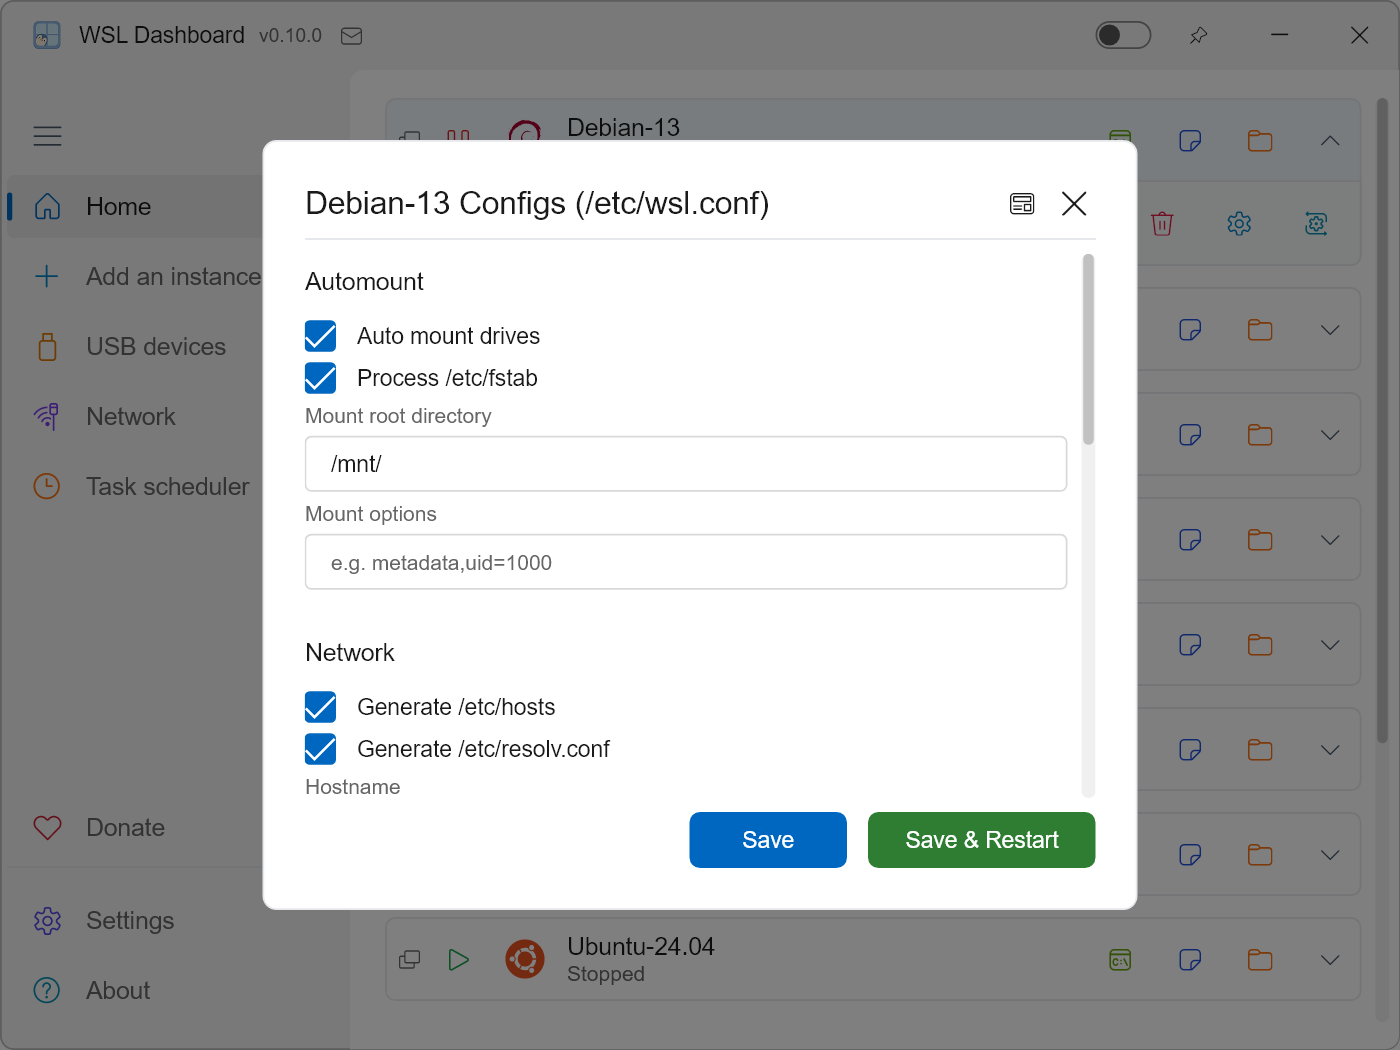Click the blue gear icon under Debian-13
Screen dimensions: 1400x1050
pos(1239,224)
